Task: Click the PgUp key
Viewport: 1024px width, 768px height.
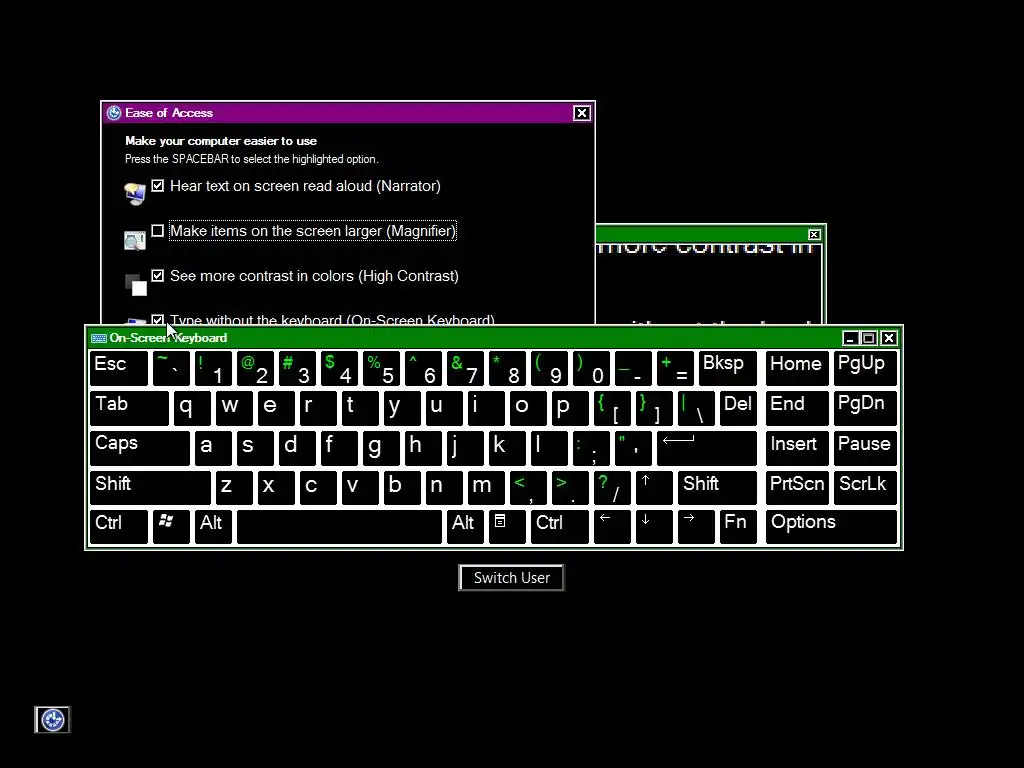Action: point(865,368)
